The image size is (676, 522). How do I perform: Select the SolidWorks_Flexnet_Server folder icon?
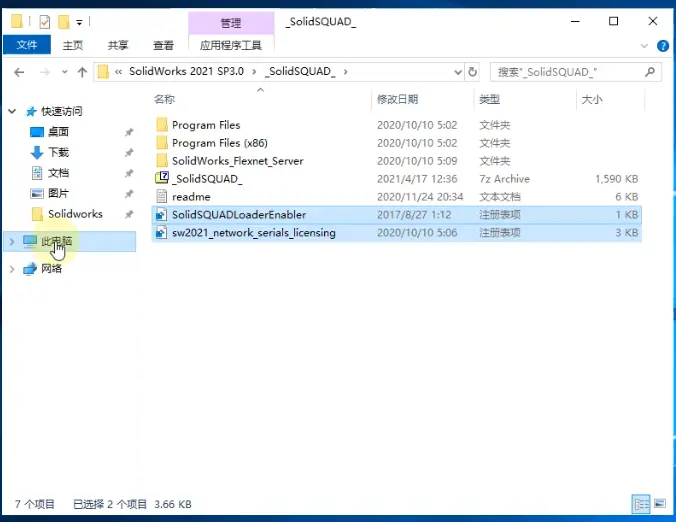[162, 161]
